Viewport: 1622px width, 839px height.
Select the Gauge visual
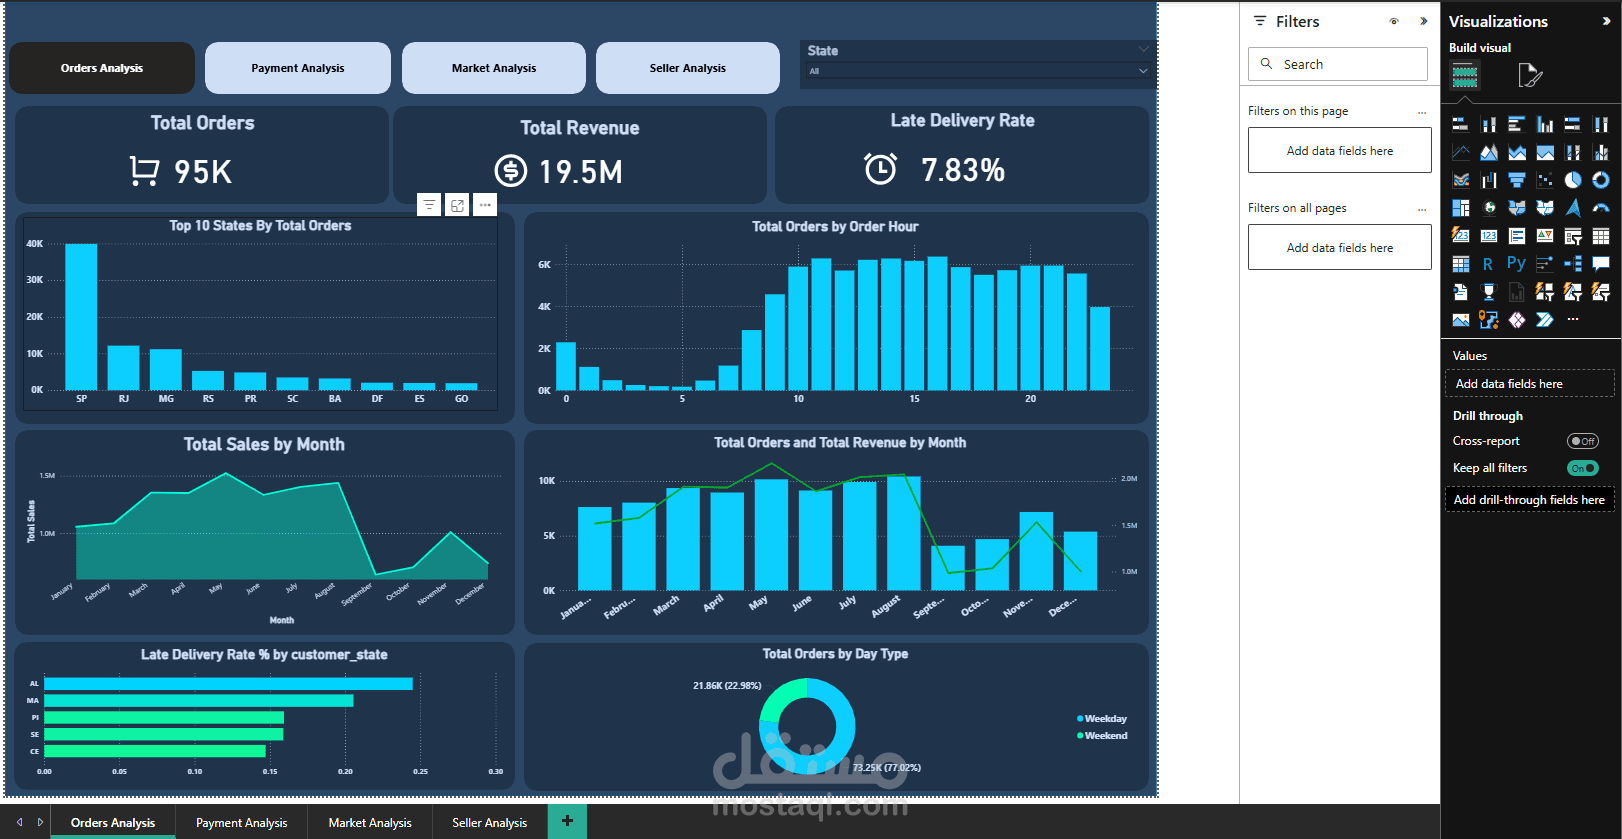tap(1601, 208)
